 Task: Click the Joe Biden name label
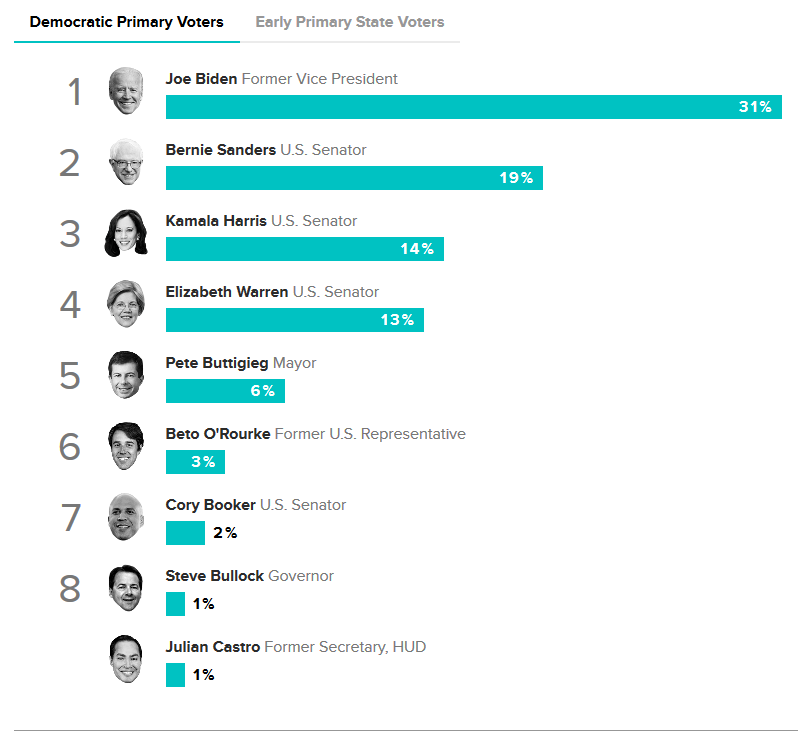coord(201,79)
